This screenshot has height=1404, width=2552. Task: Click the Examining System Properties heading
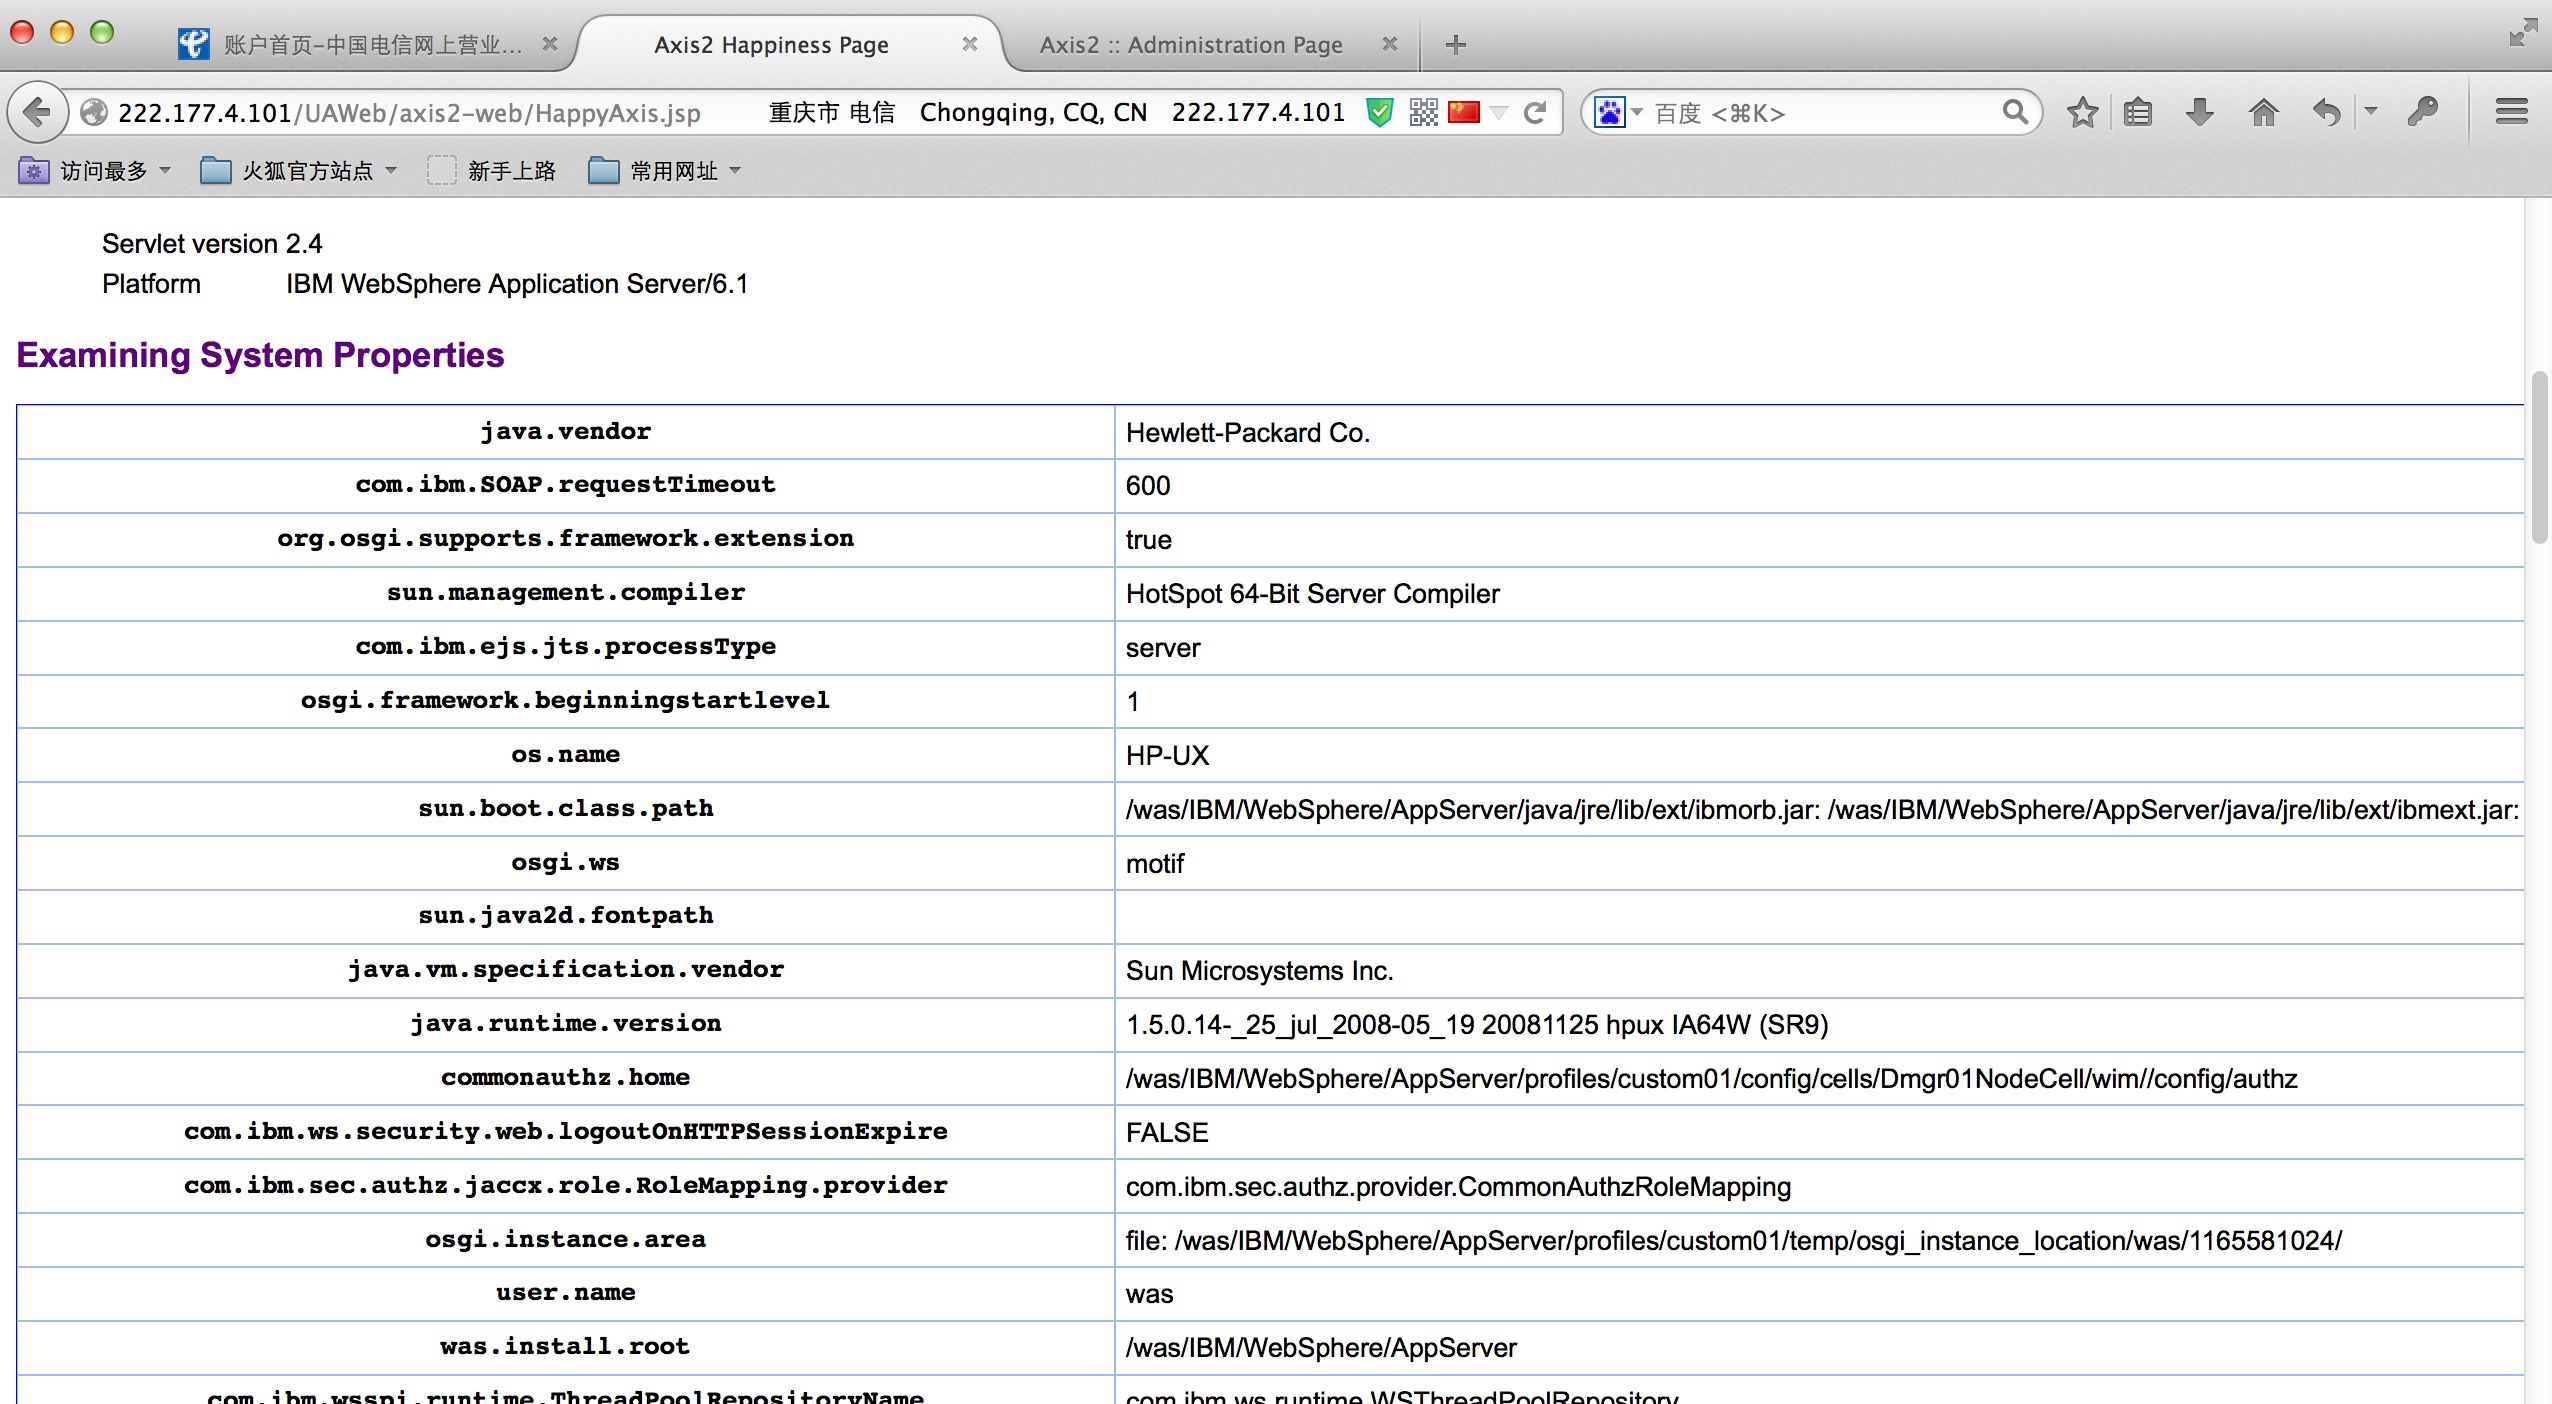tap(260, 355)
